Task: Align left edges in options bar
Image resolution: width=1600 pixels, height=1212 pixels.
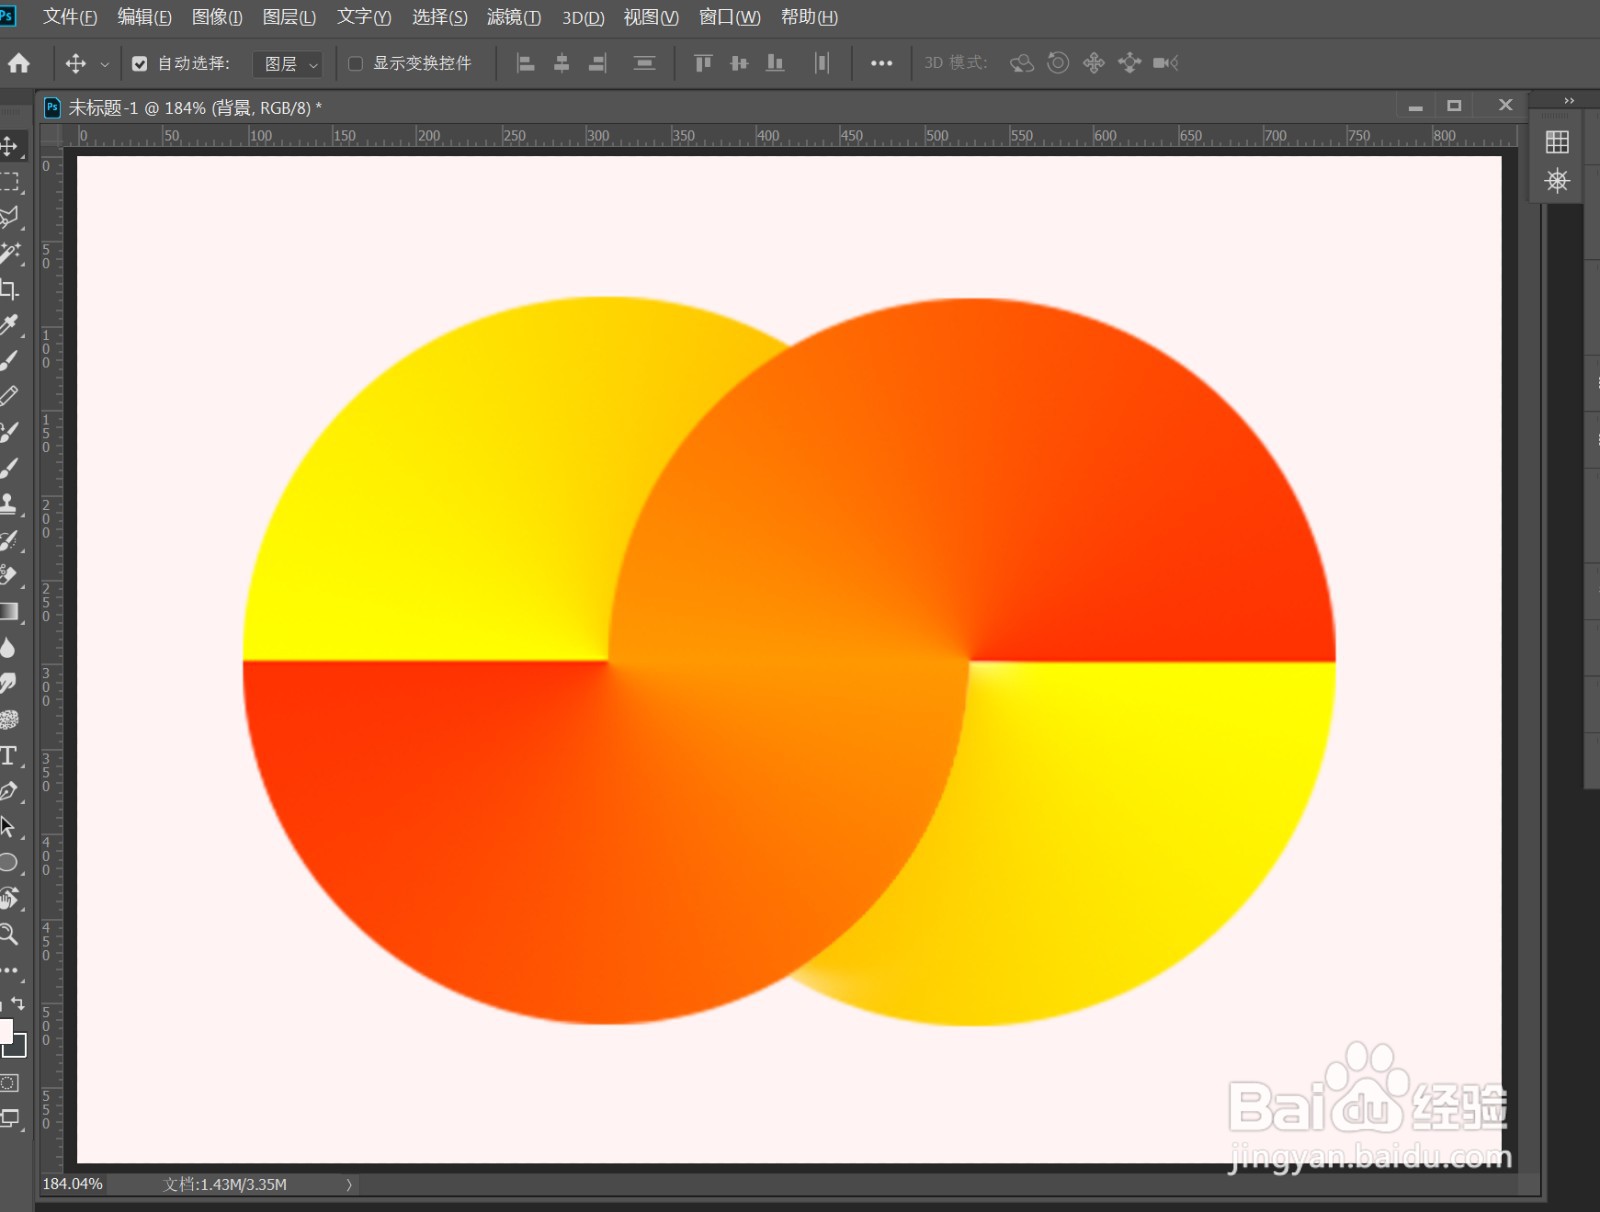Action: 525,63
